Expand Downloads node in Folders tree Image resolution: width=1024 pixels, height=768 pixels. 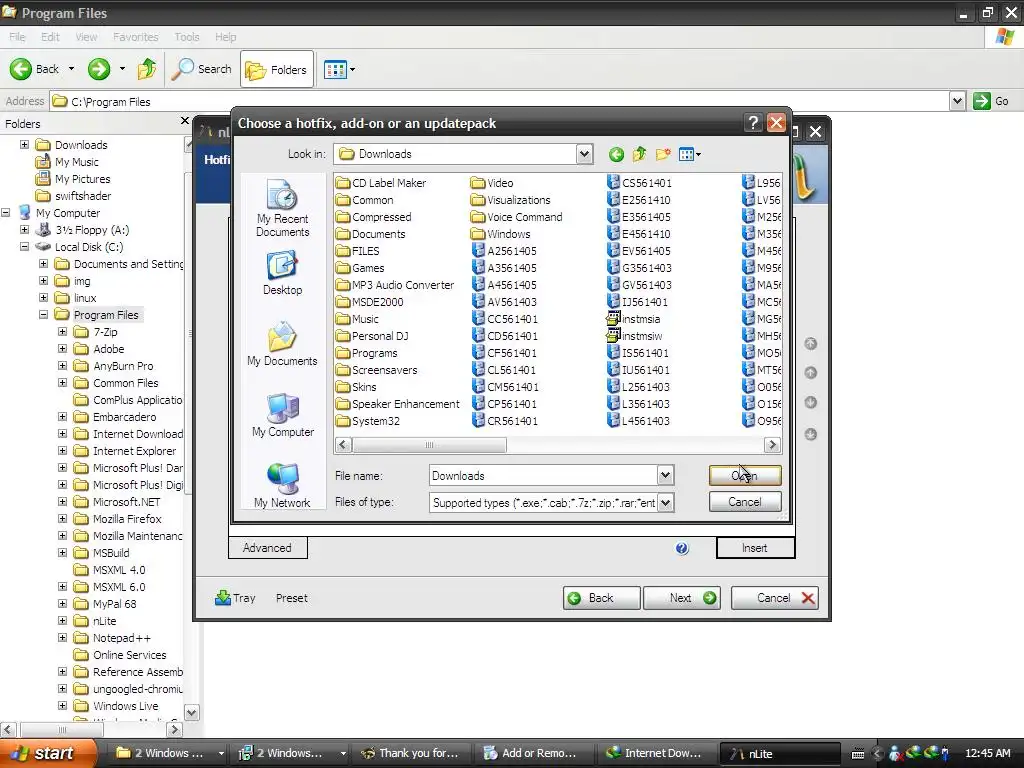click(24, 145)
